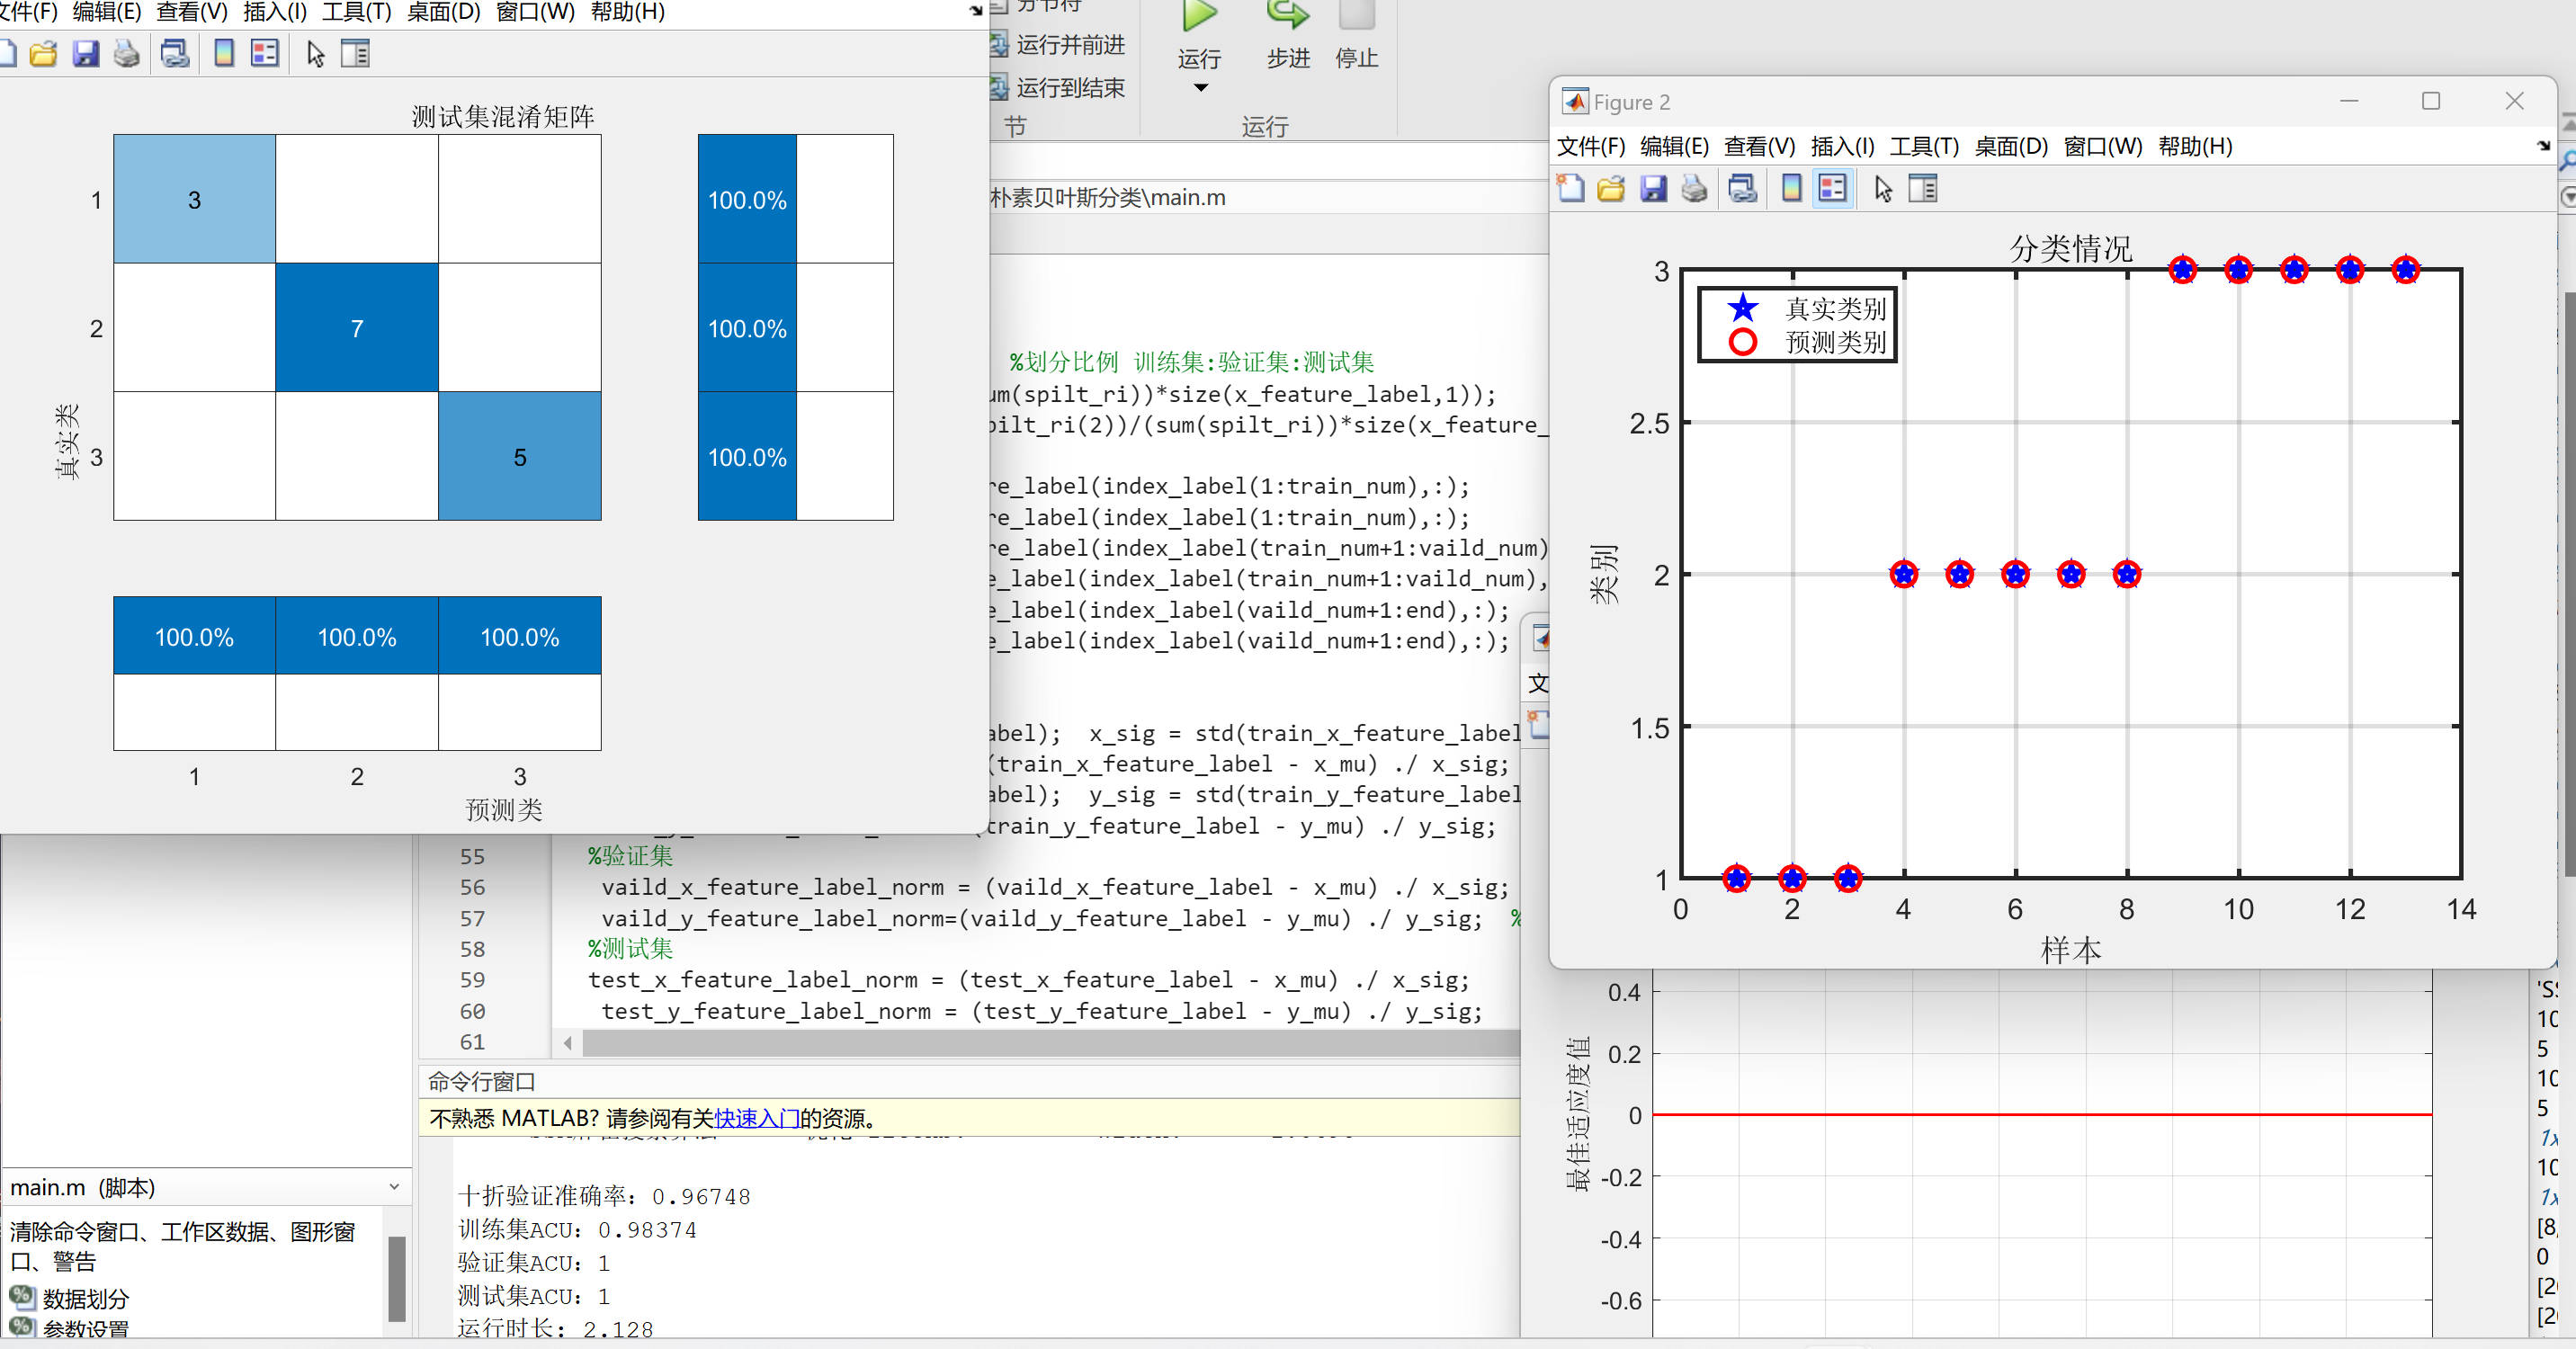Open 工具(T) menu in confusion matrix figure
Viewport: 2576px width, 1349px height.
(356, 12)
